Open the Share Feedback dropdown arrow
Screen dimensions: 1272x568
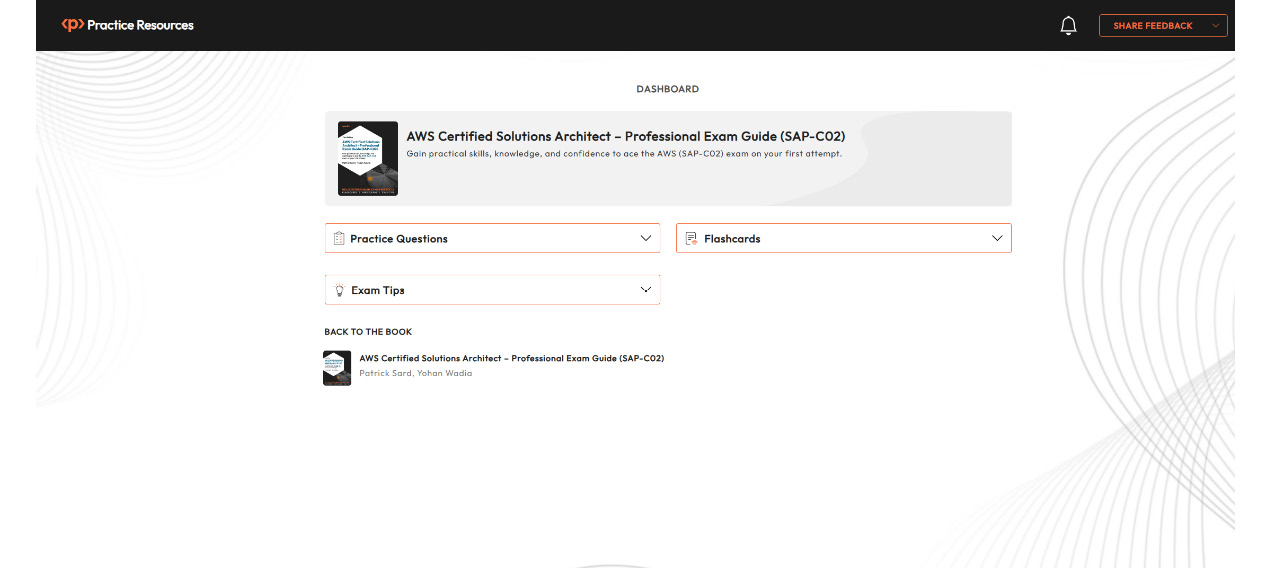pos(1216,26)
